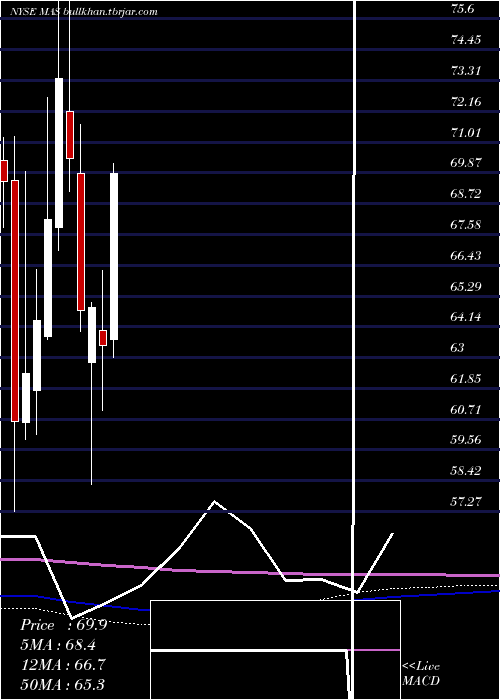500x700 pixels.
Task: Click the tallest white candlestick reaching 73.31
Action: [x=59, y=153]
